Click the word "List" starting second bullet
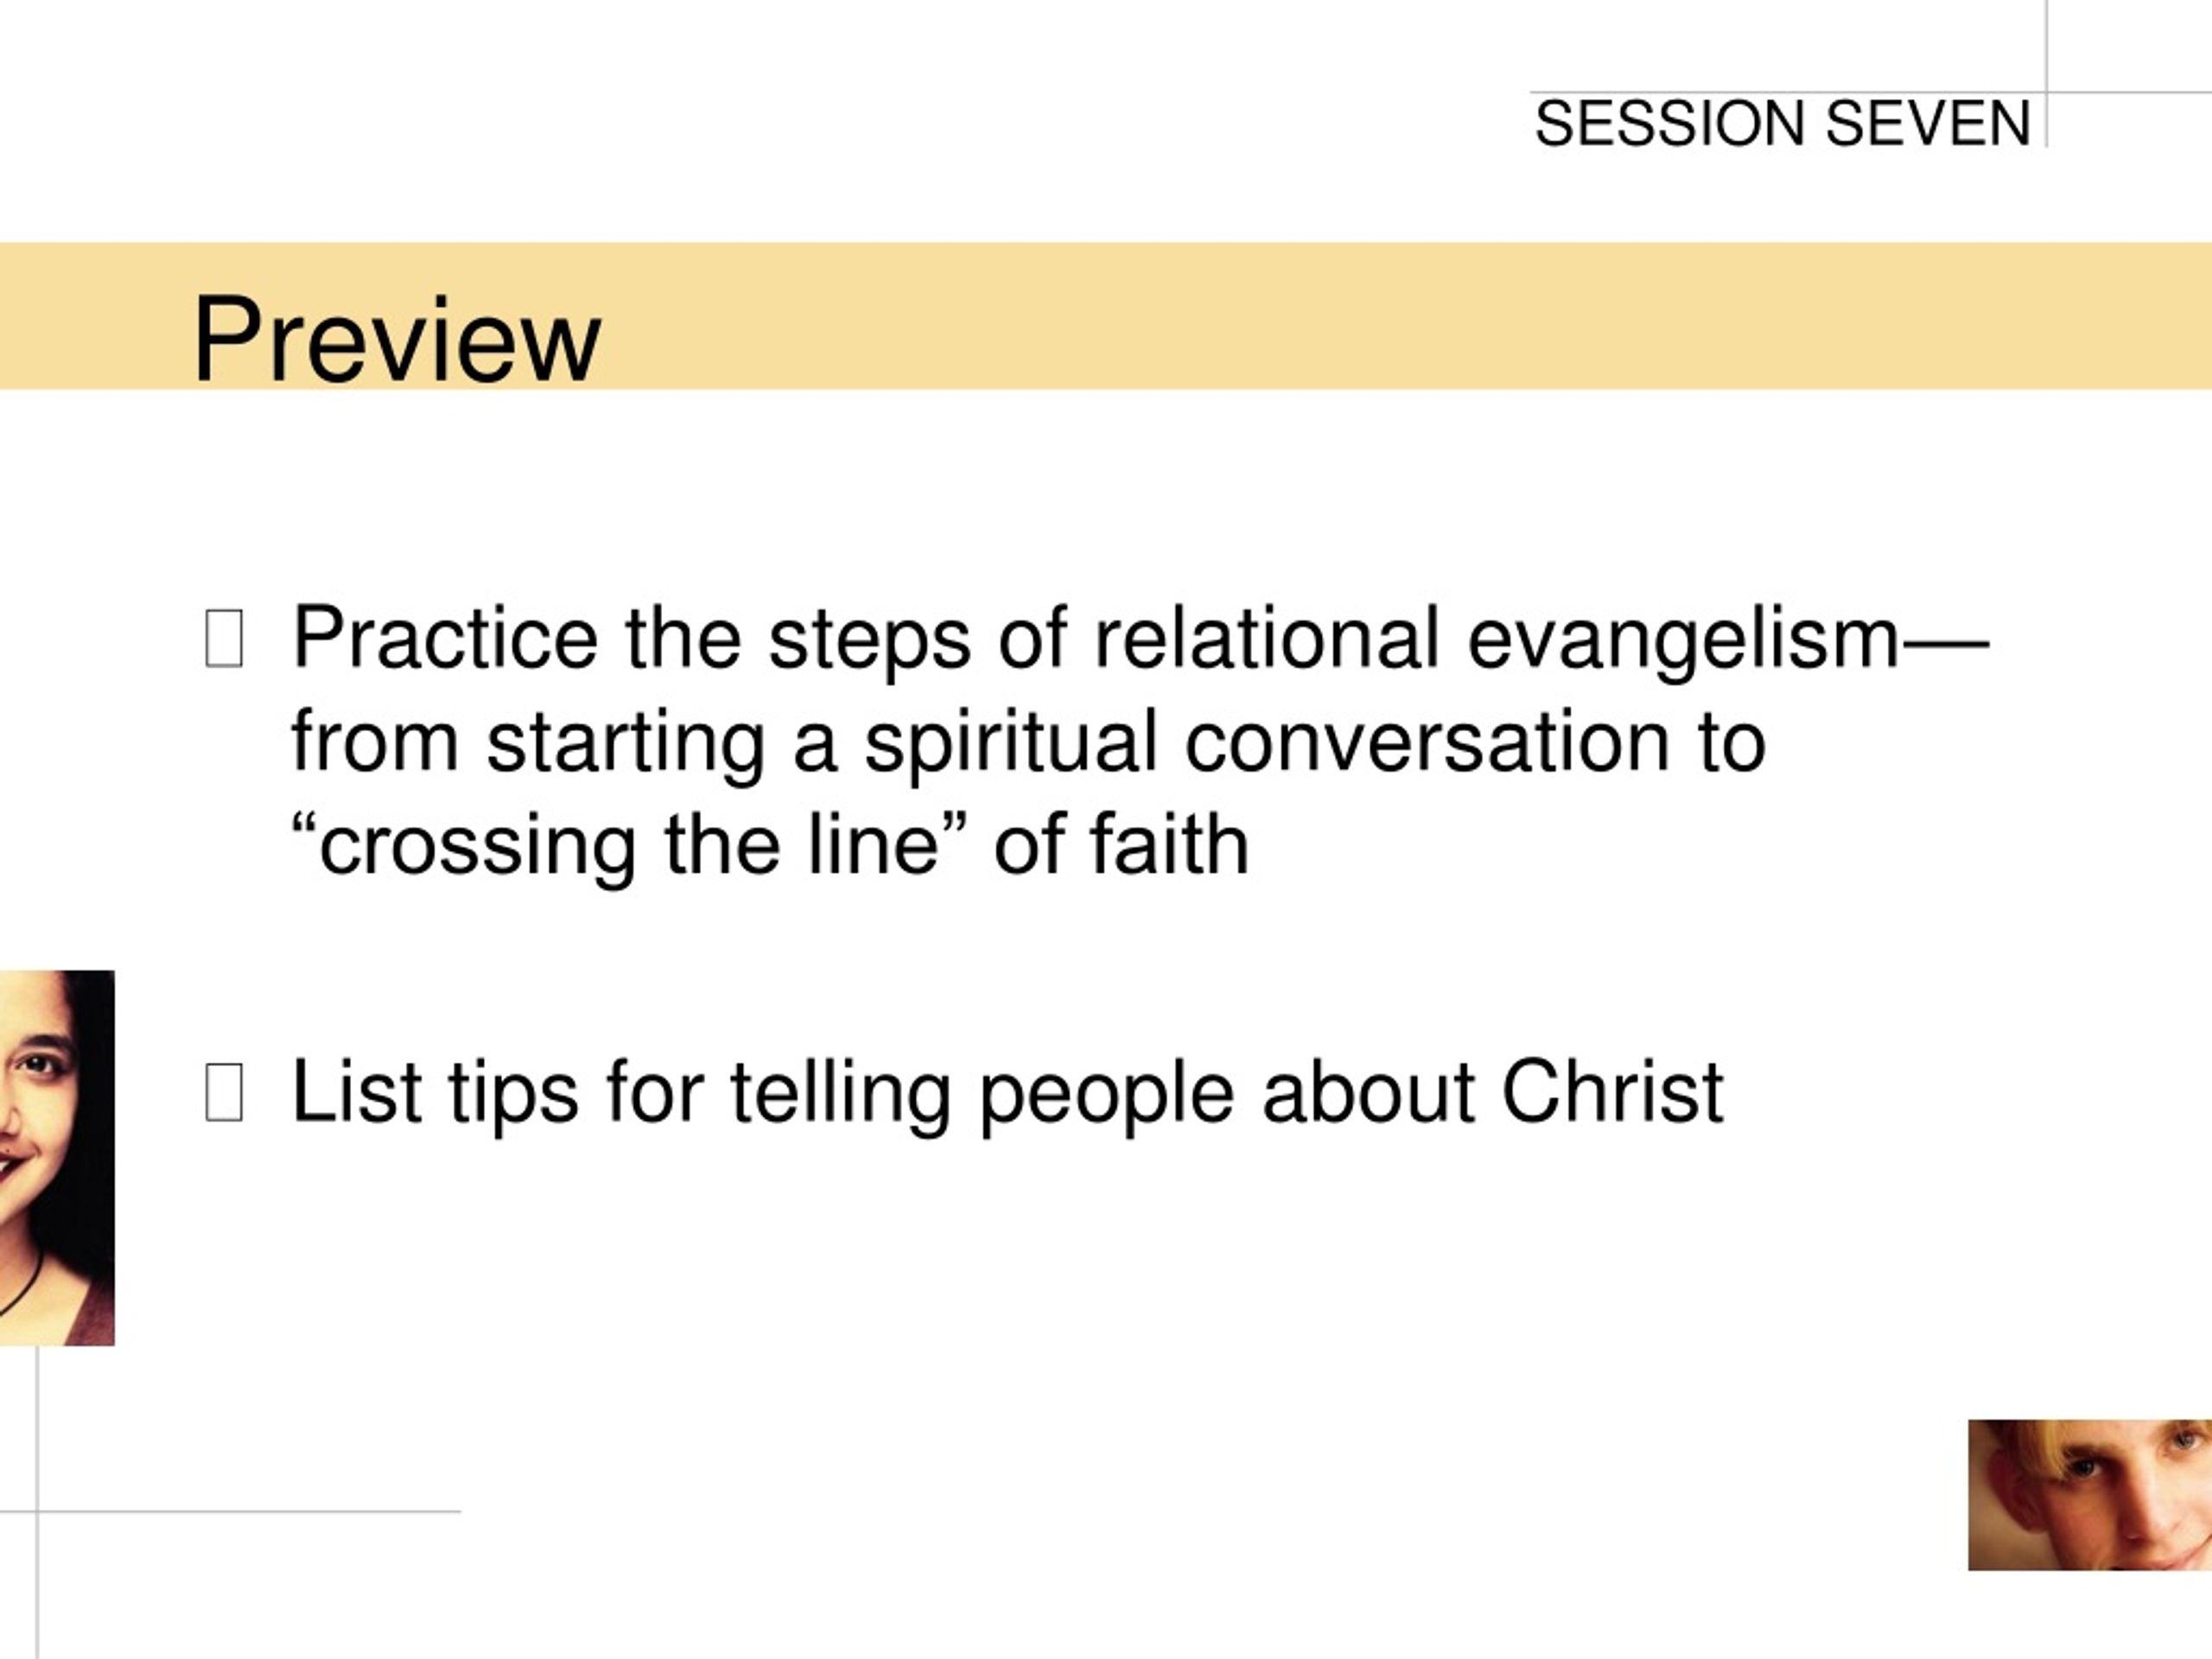 356,1091
